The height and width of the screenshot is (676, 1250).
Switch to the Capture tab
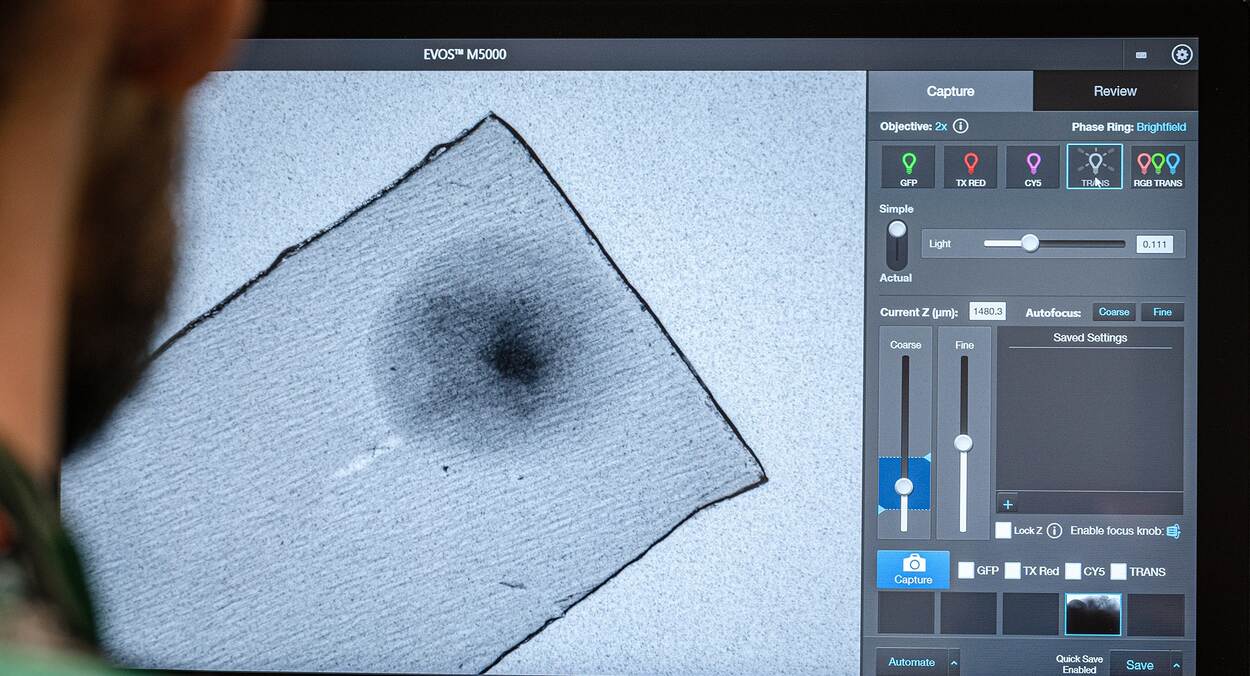(950, 91)
